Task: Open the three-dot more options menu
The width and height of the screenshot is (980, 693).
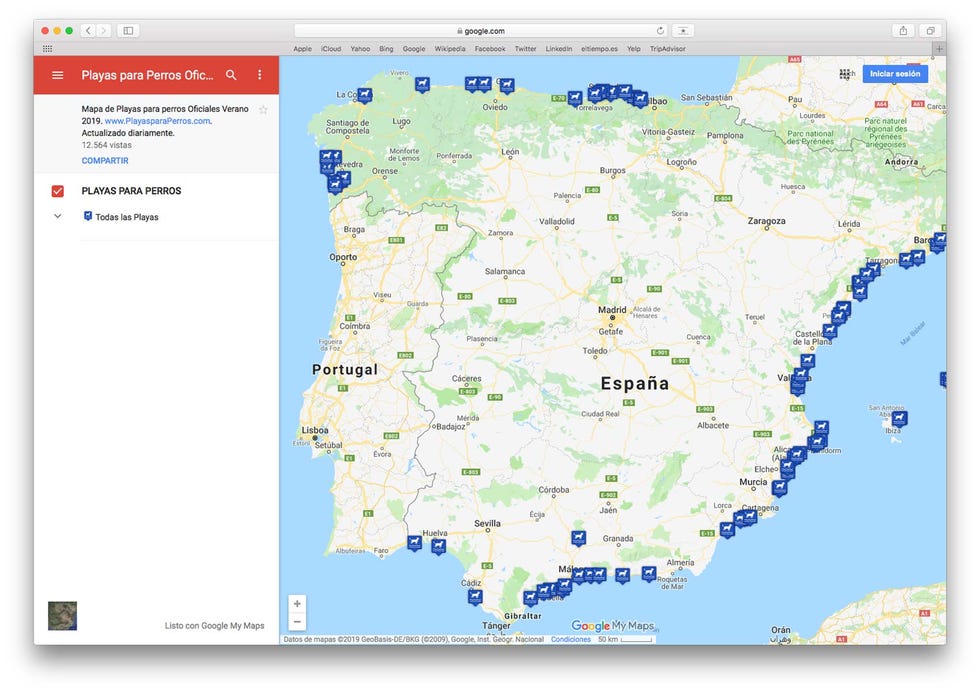Action: 259,75
